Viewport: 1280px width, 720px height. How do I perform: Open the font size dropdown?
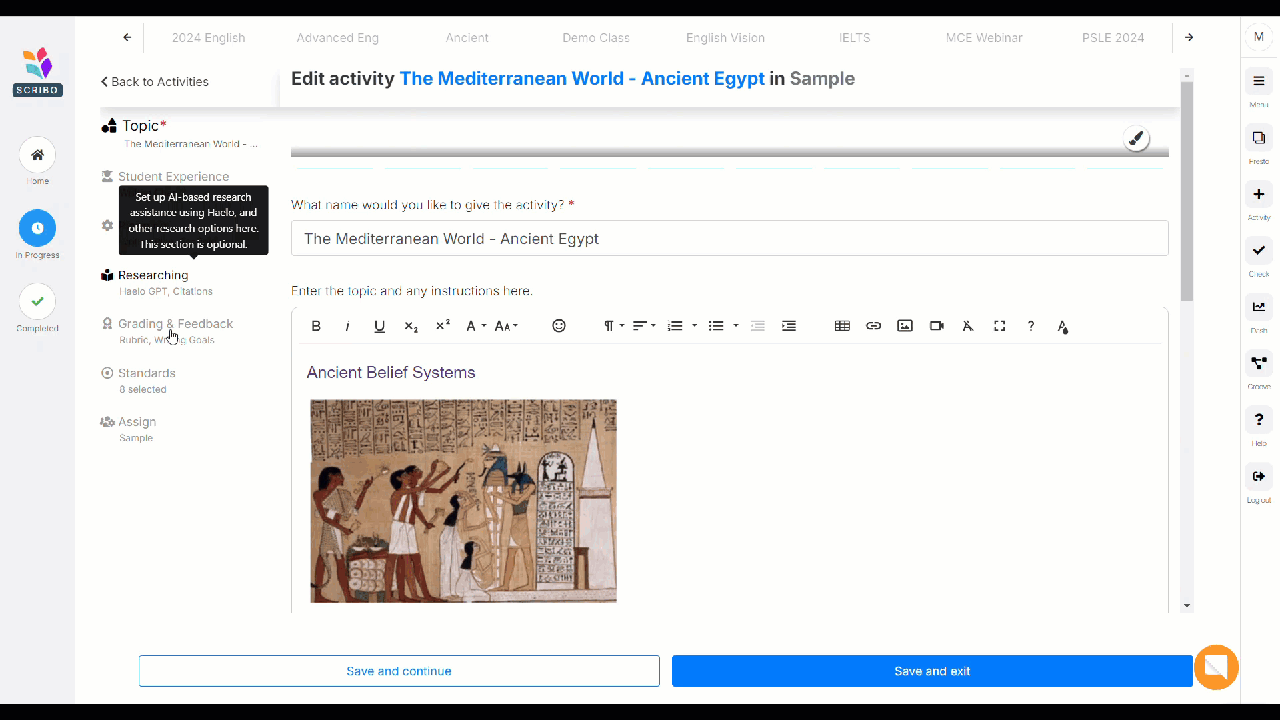(x=506, y=326)
